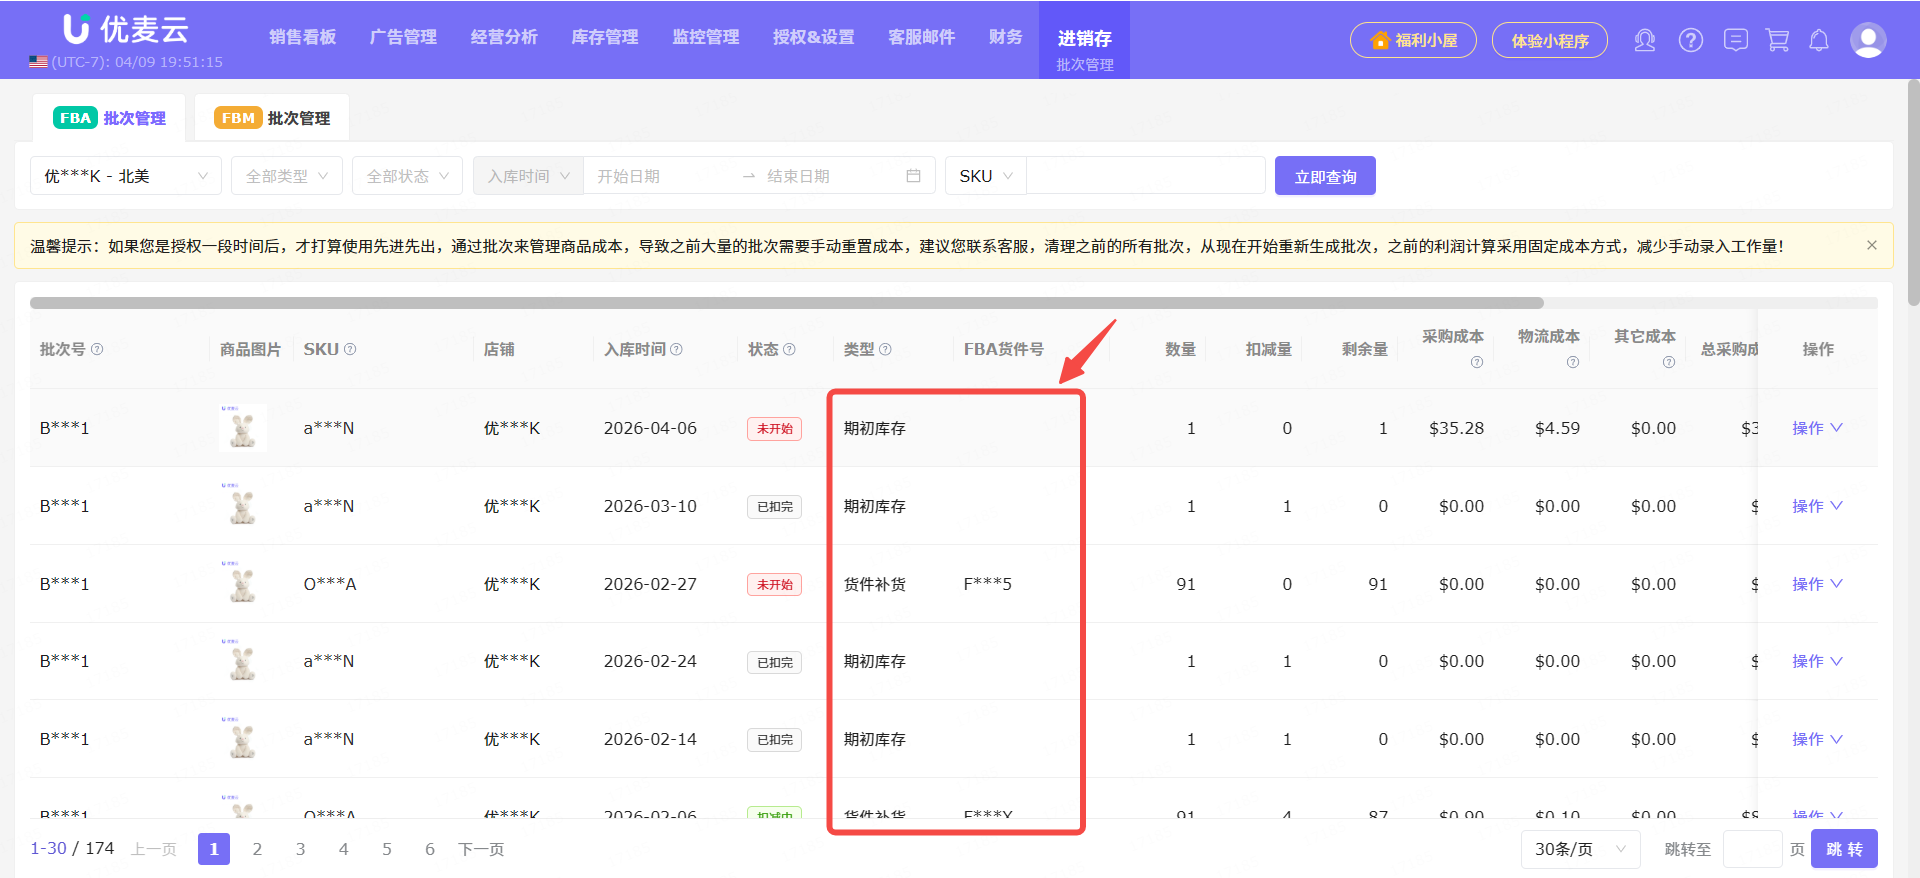Click the shopping cart icon
The height and width of the screenshot is (878, 1920).
(1777, 40)
